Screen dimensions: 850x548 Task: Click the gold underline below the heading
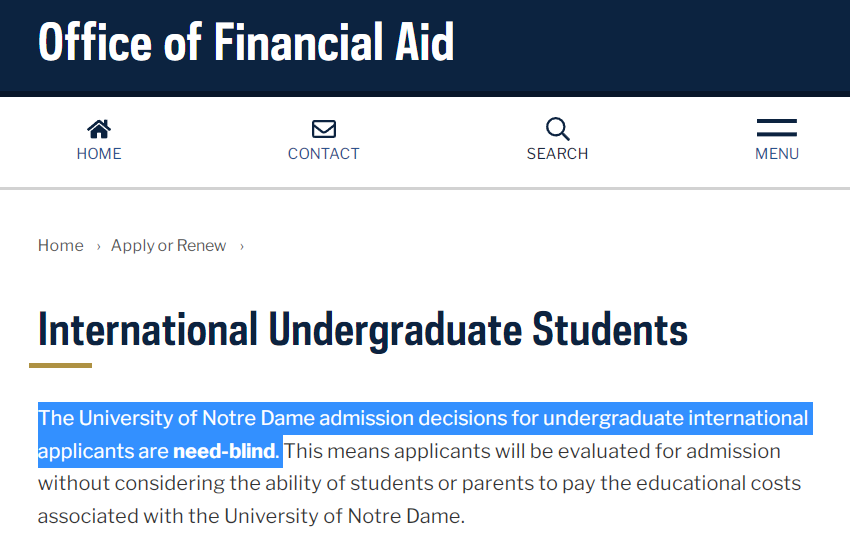60,365
